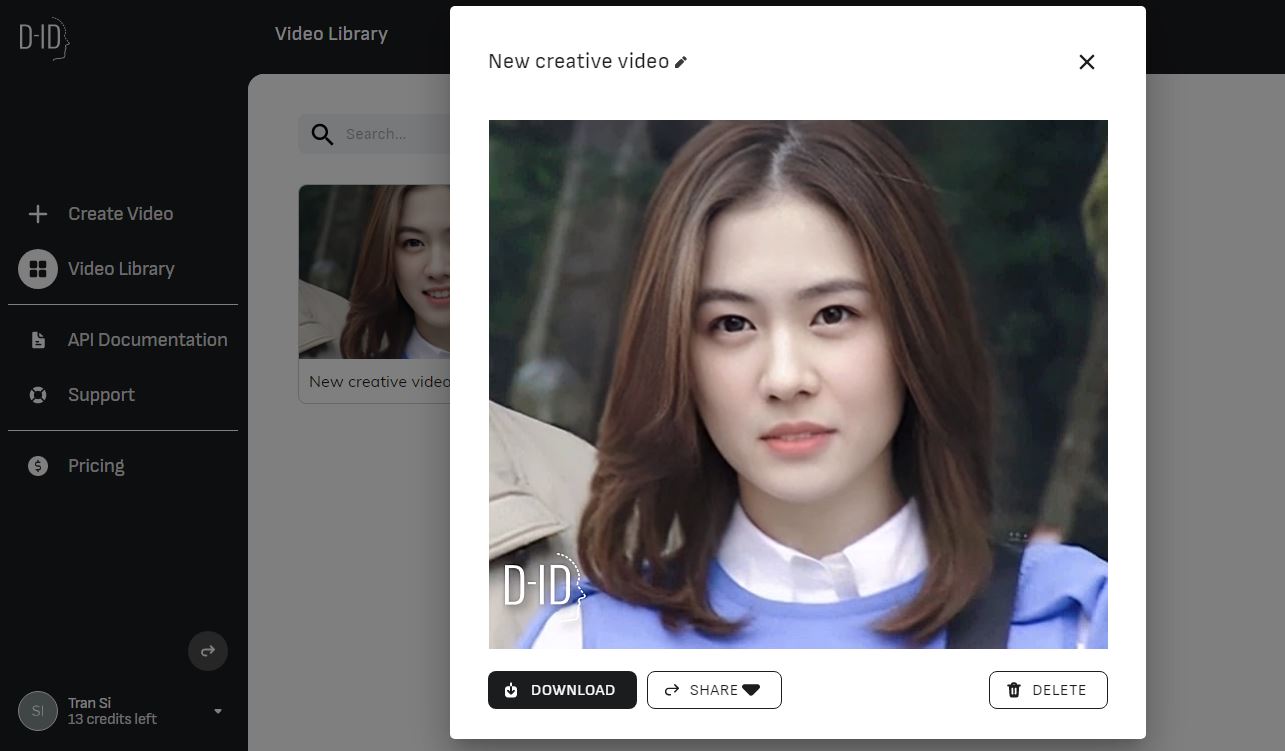Click the Support lifebuoy icon
Screen dimensions: 1285x751
click(38, 395)
